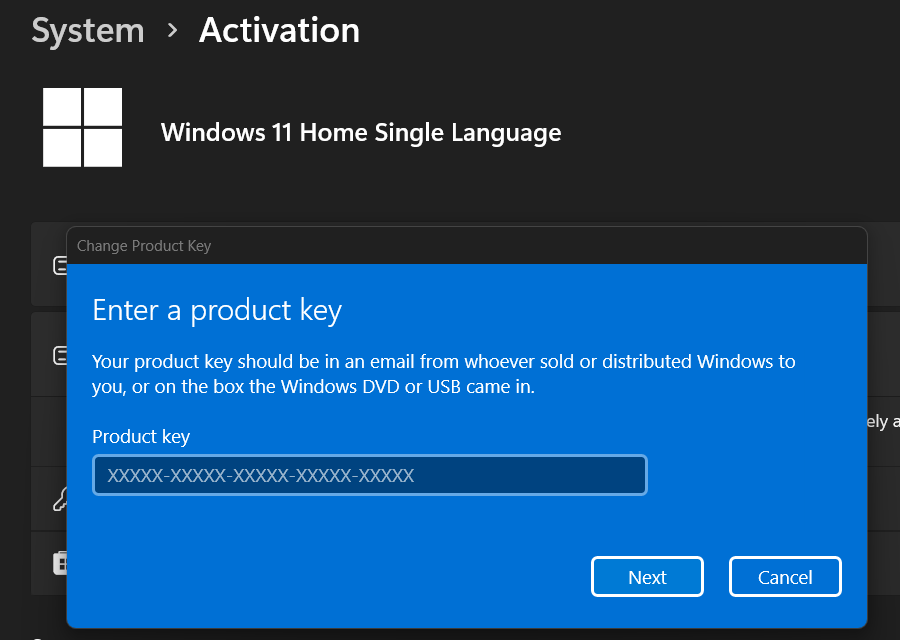Click the XXXXX placeholder text in the field
Screen dimensions: 900x640
click(261, 475)
